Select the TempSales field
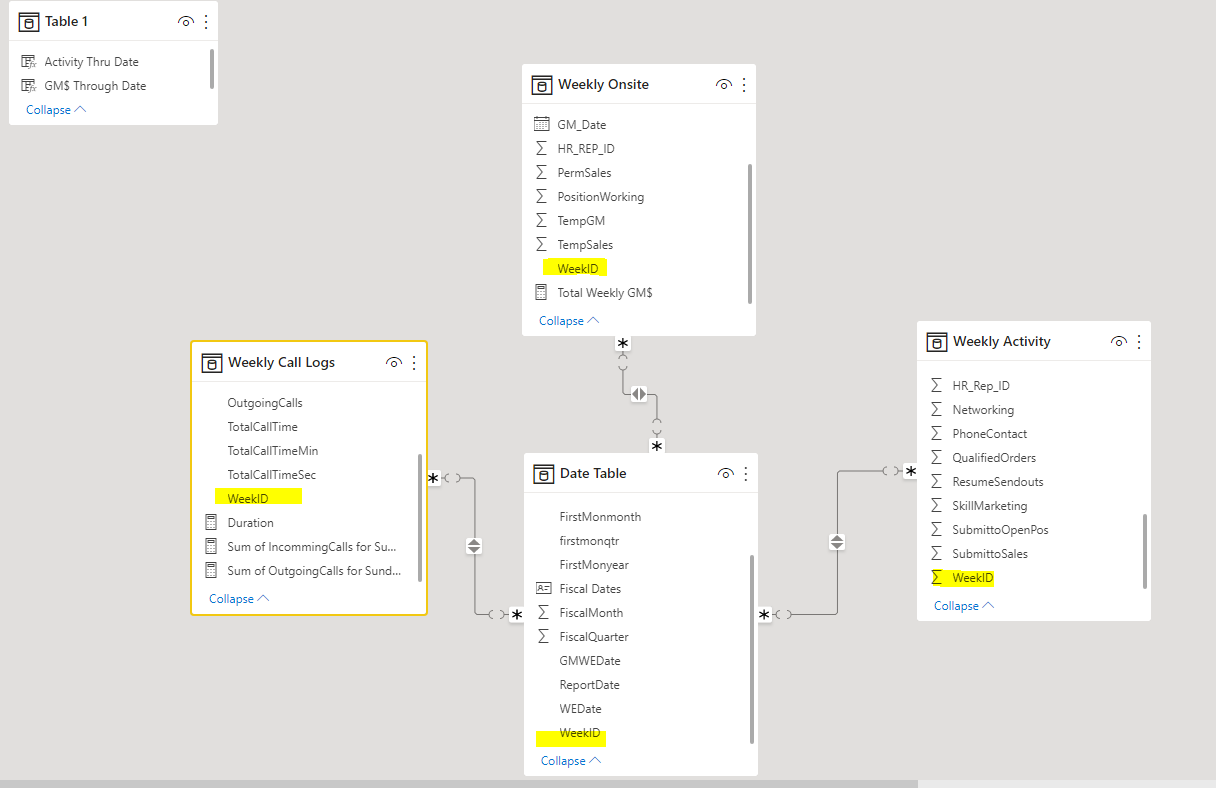Screen dimensions: 1216x788 coord(585,245)
